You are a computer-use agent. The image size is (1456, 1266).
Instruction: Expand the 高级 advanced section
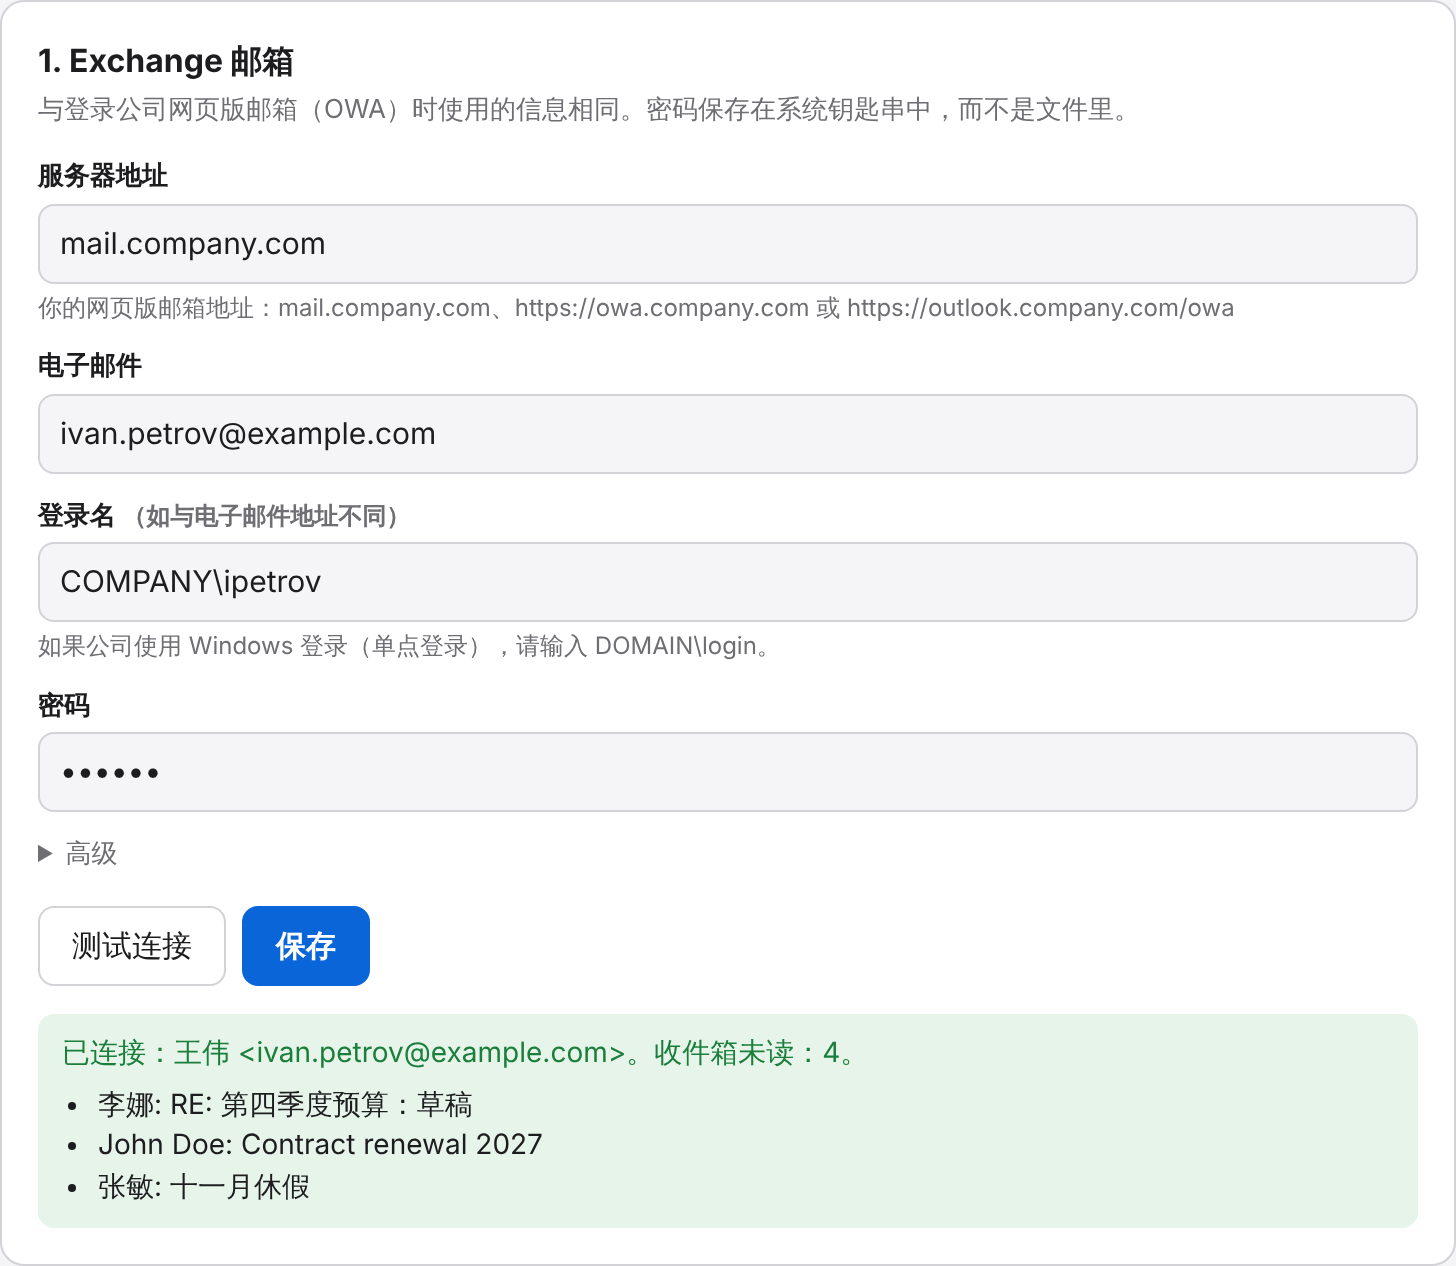[x=78, y=854]
